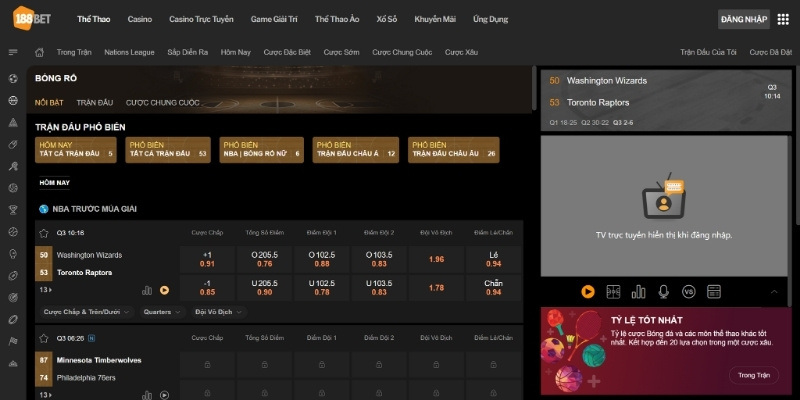The width and height of the screenshot is (800, 400).
Task: Select the basketball icon in left sidebar
Action: pyautogui.click(x=13, y=100)
